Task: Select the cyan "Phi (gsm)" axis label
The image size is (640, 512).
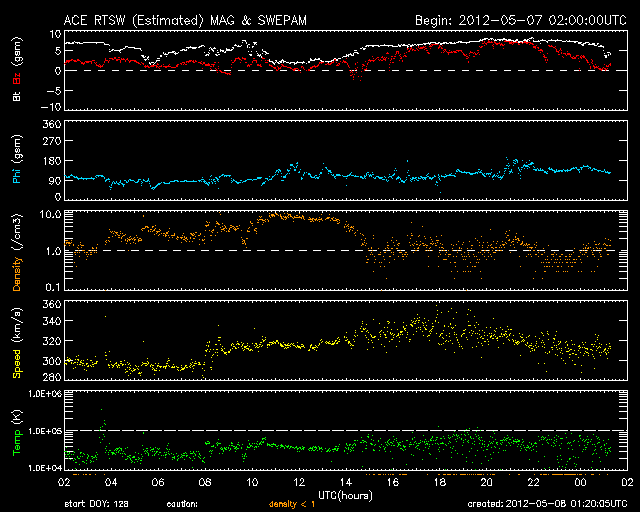Action: click(17, 159)
